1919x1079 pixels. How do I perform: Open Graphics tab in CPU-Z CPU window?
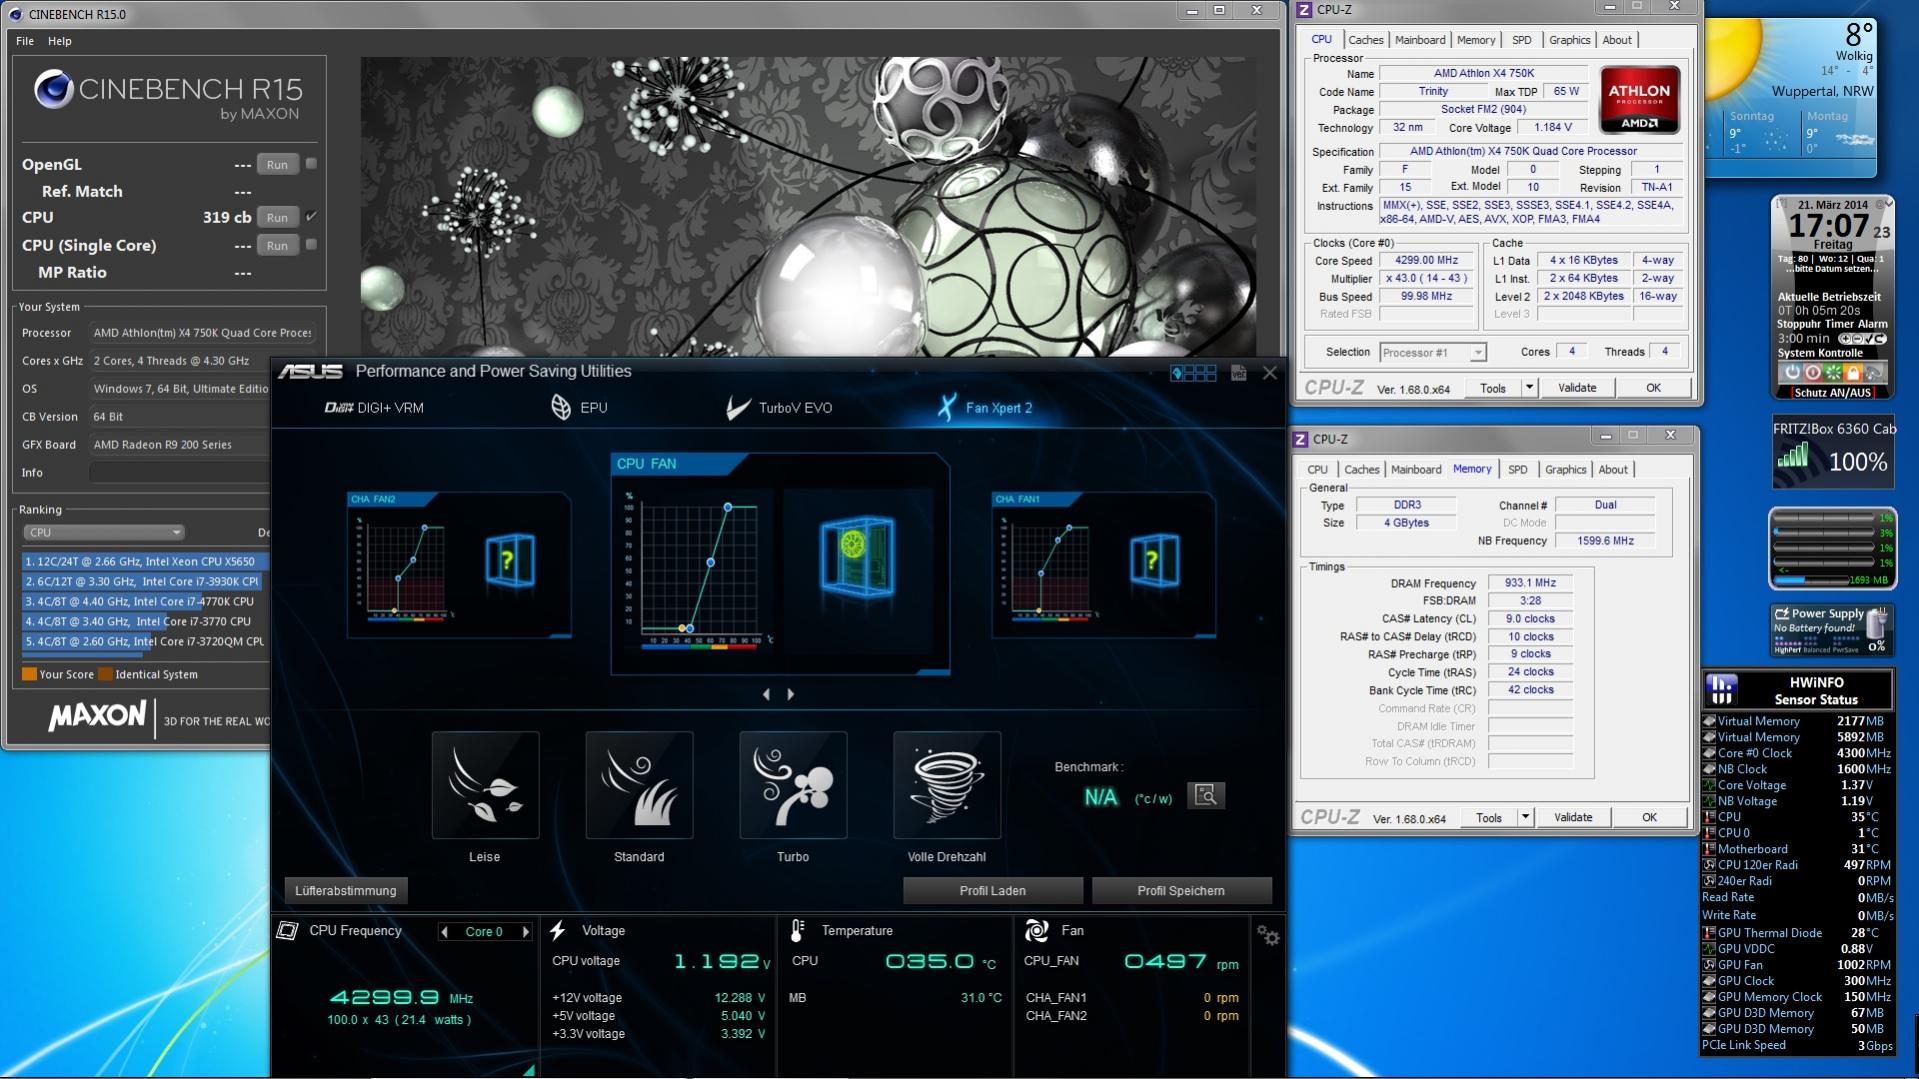pos(1569,40)
